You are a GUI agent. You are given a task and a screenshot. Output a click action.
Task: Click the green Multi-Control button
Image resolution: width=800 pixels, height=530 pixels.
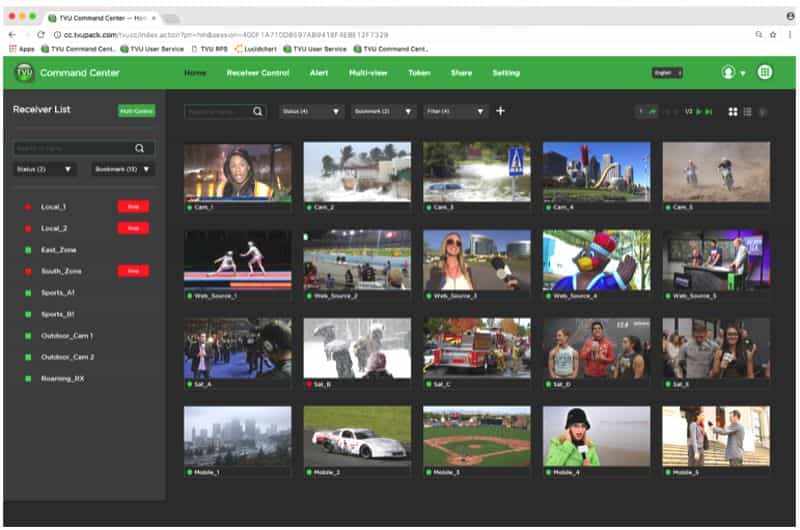point(136,111)
